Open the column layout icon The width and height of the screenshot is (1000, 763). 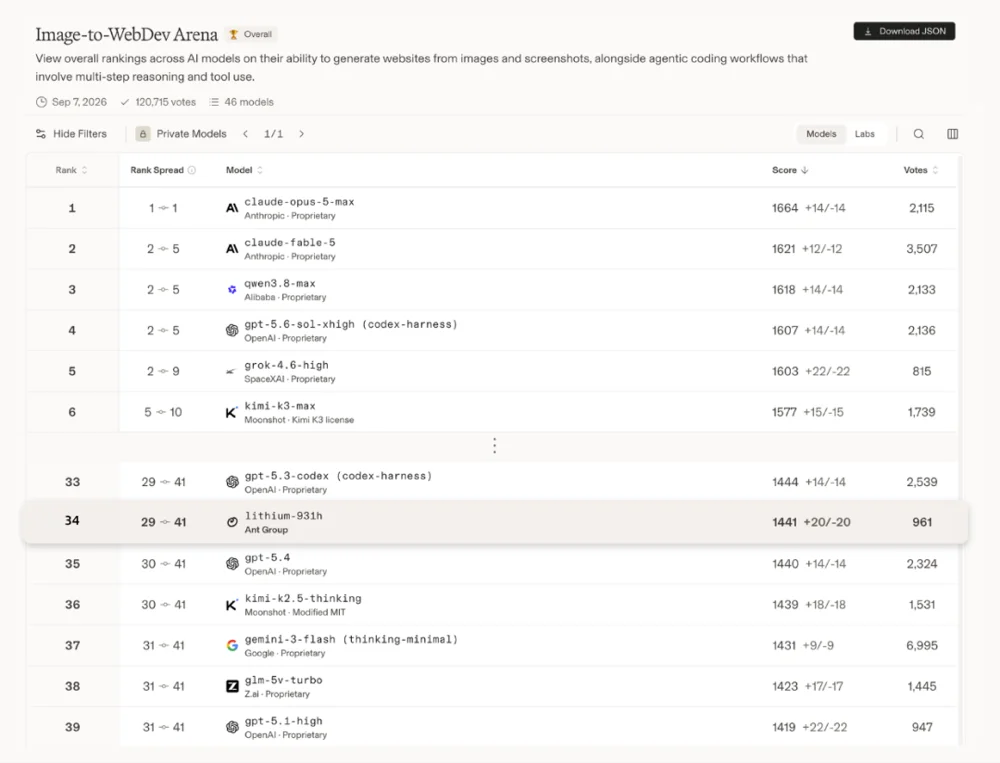pyautogui.click(x=952, y=134)
